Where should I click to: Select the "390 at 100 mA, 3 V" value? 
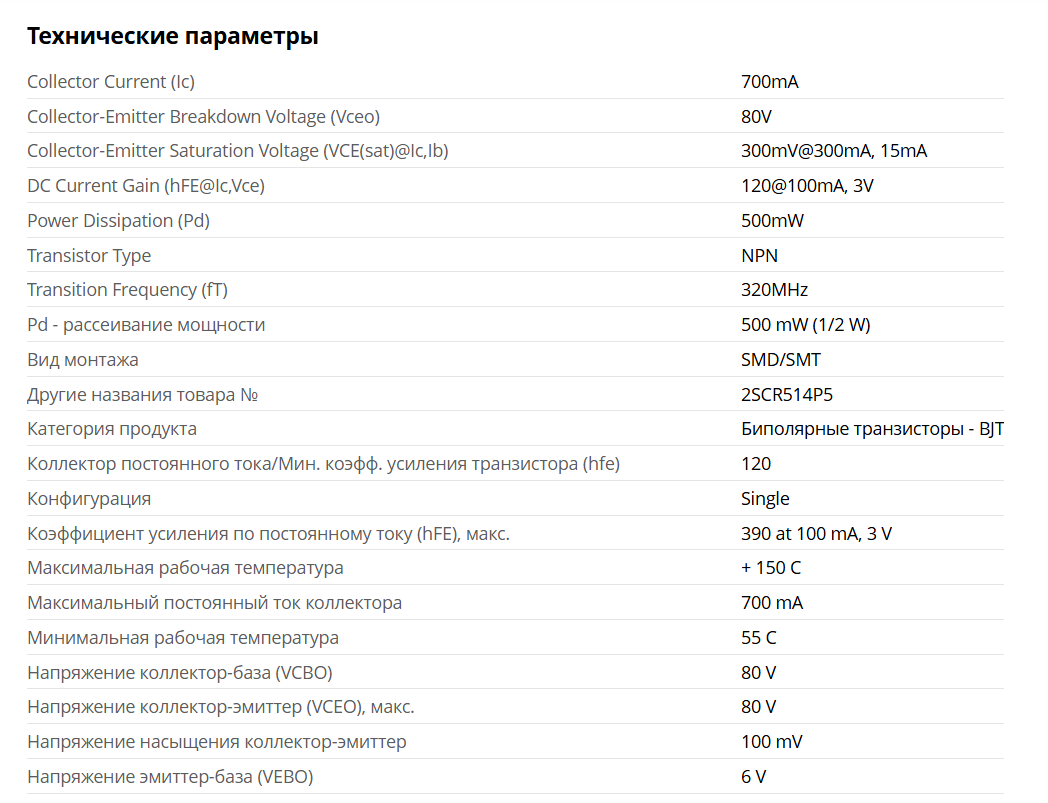[816, 534]
